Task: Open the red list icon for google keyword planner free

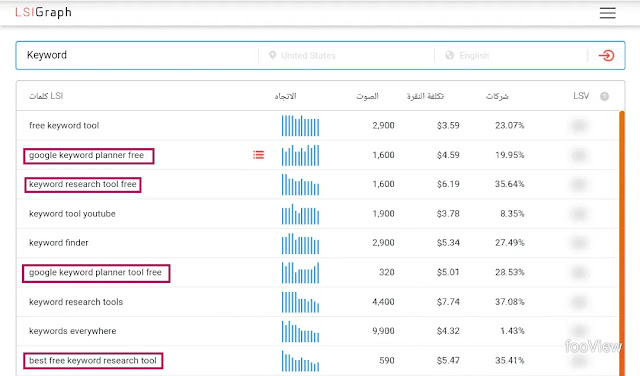Action: (258, 155)
